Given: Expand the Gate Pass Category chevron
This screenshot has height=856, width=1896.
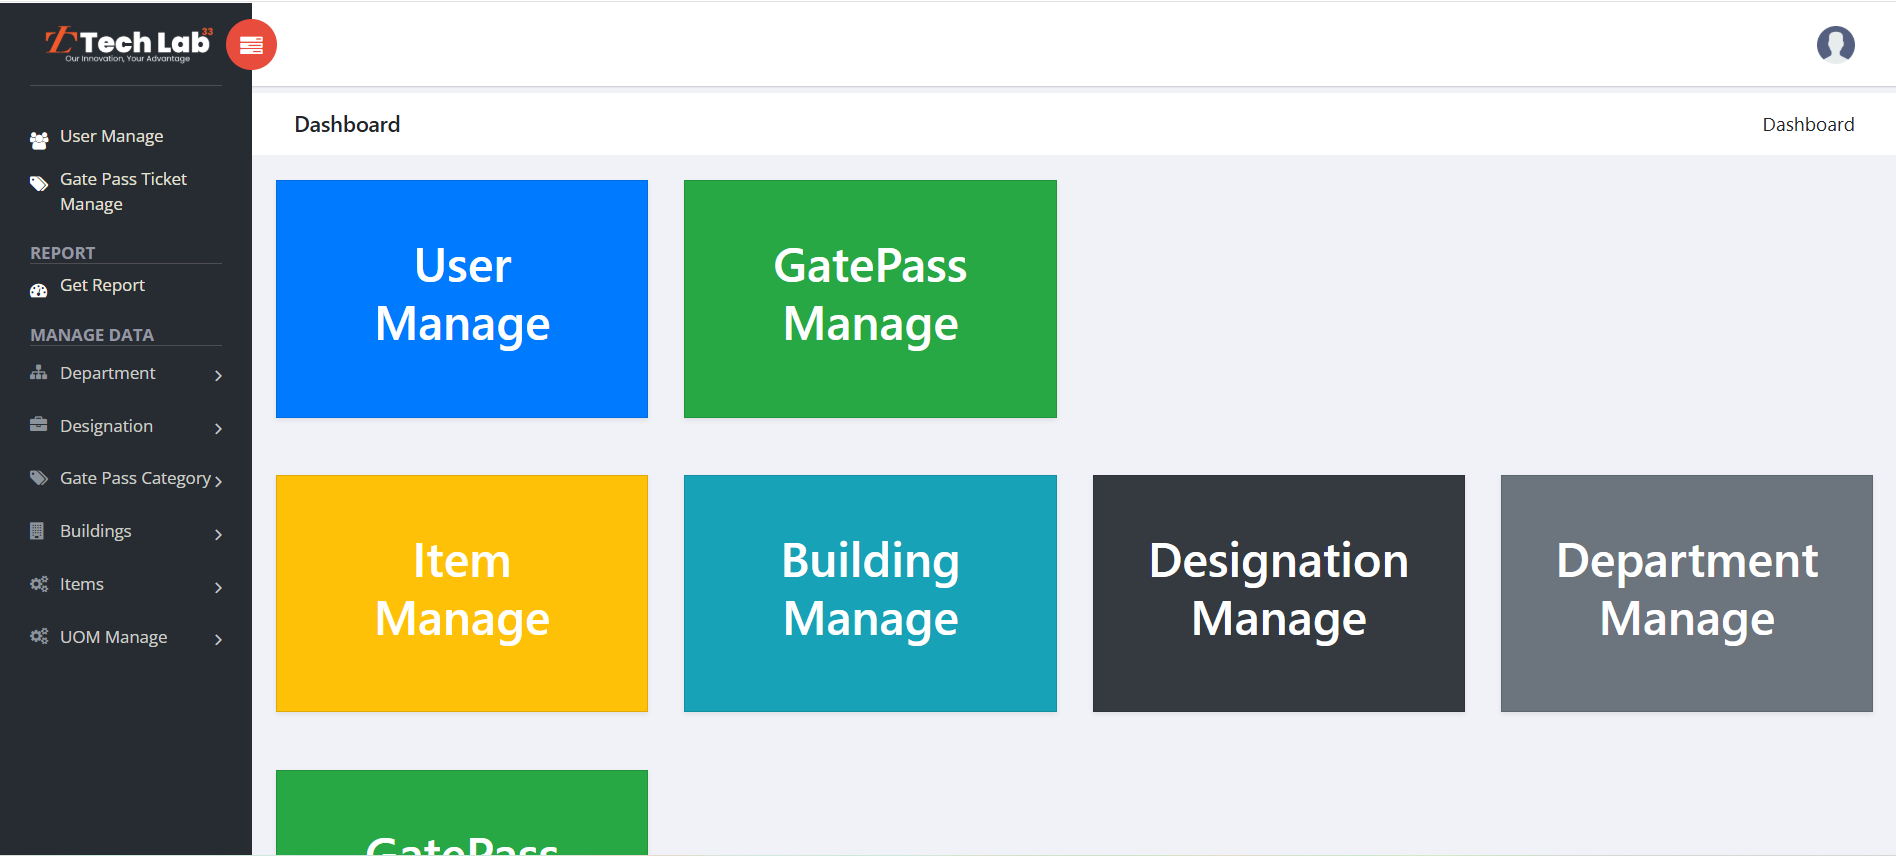Looking at the screenshot, I should tap(218, 481).
